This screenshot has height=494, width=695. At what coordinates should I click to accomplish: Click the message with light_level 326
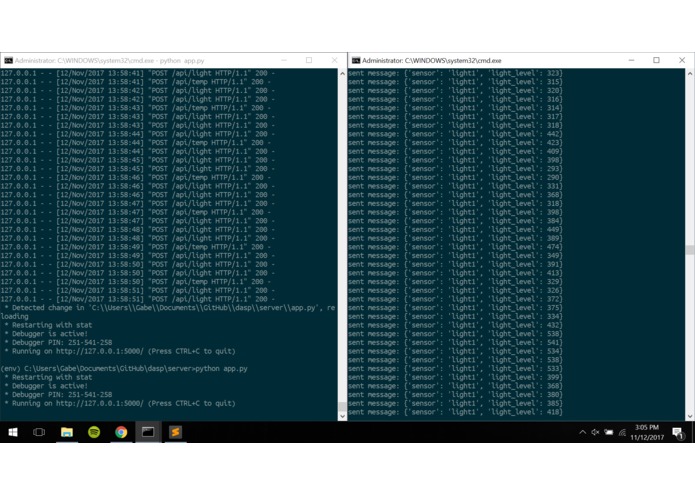pos(455,291)
